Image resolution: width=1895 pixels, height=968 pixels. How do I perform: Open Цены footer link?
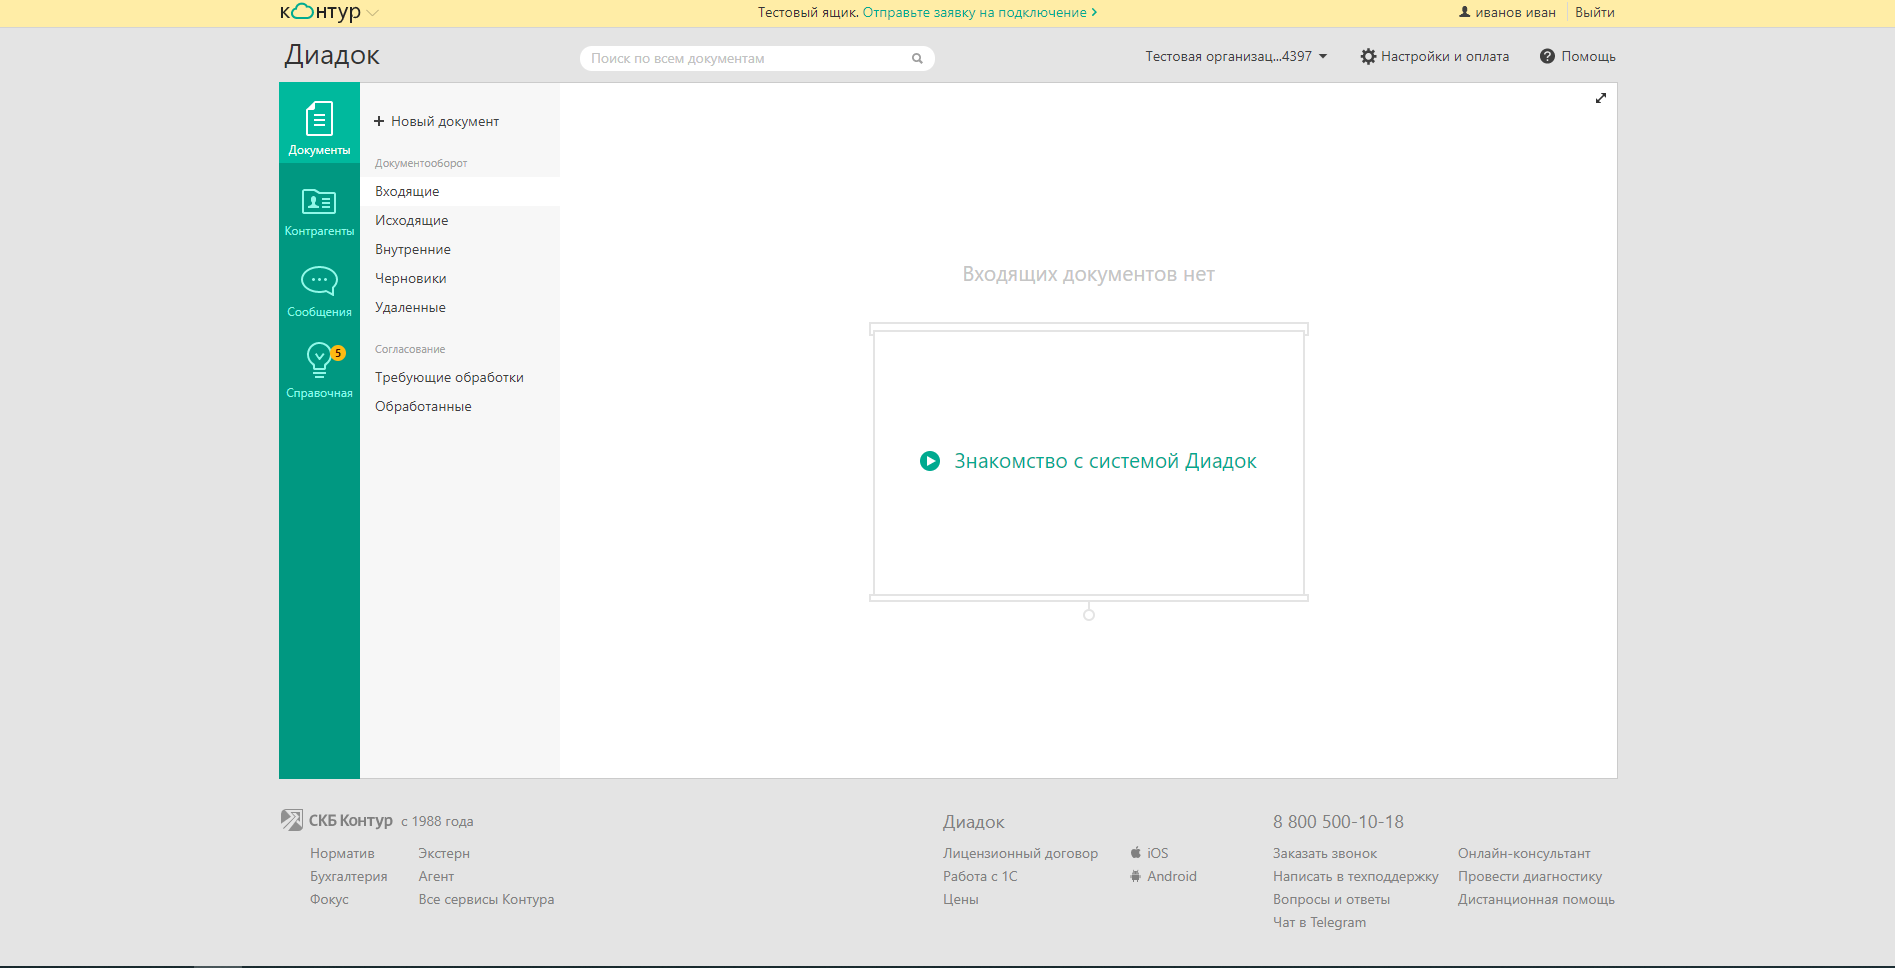coord(961,899)
